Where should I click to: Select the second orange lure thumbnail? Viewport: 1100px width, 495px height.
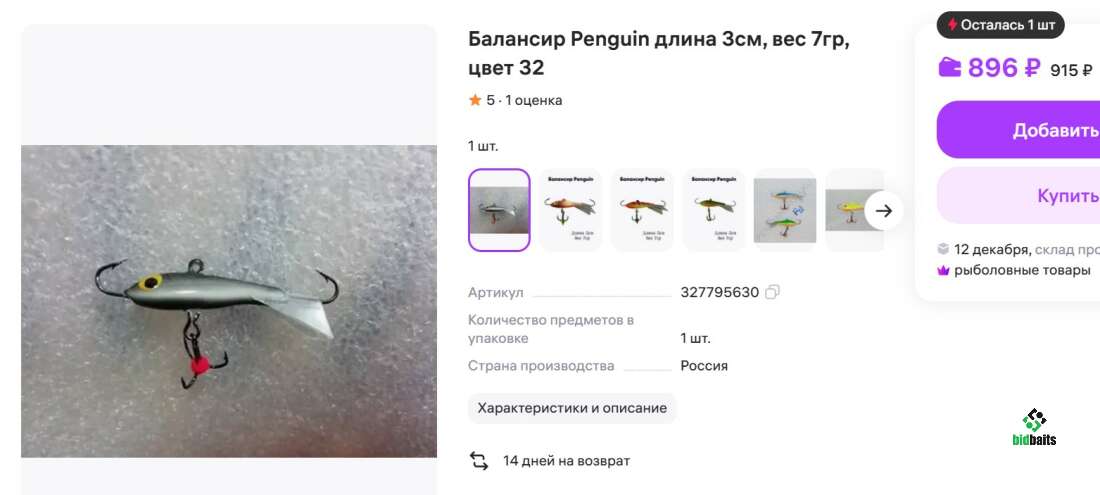point(571,210)
